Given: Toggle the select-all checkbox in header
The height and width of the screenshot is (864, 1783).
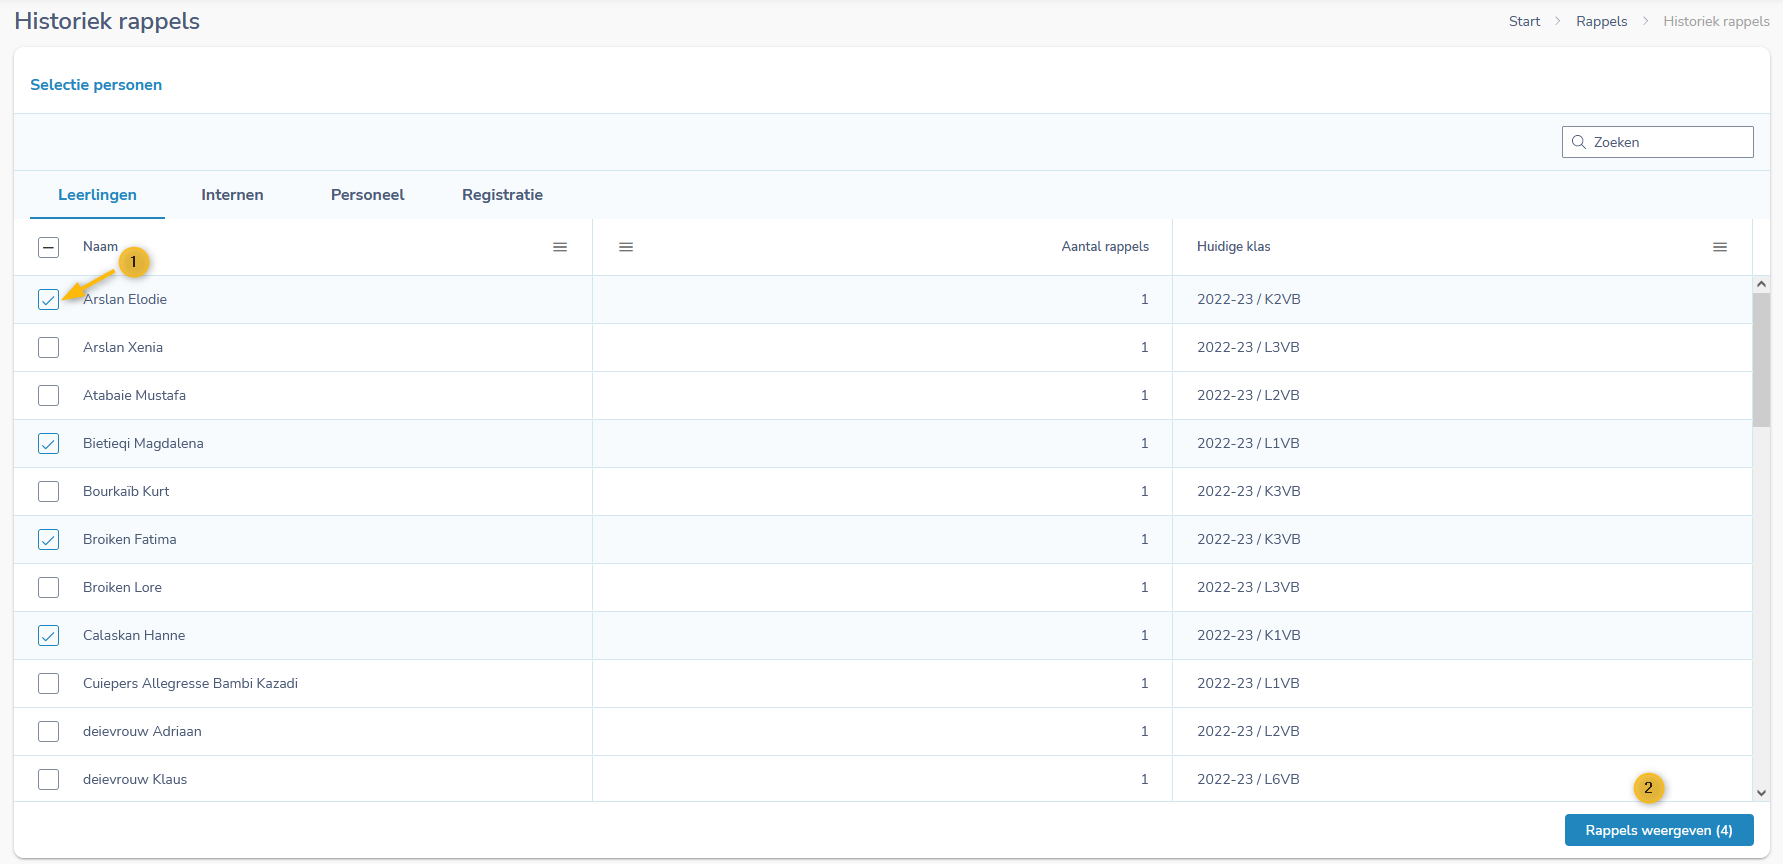Looking at the screenshot, I should pos(48,247).
